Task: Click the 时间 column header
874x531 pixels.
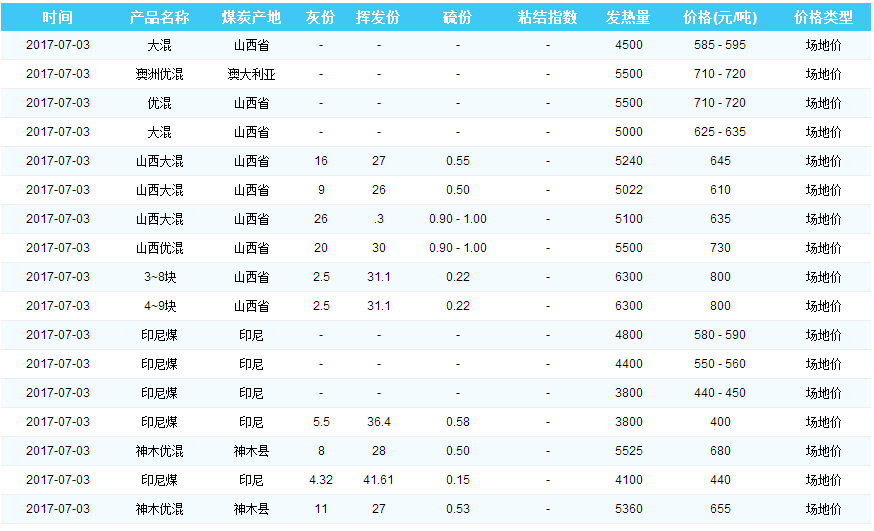Action: tap(58, 18)
